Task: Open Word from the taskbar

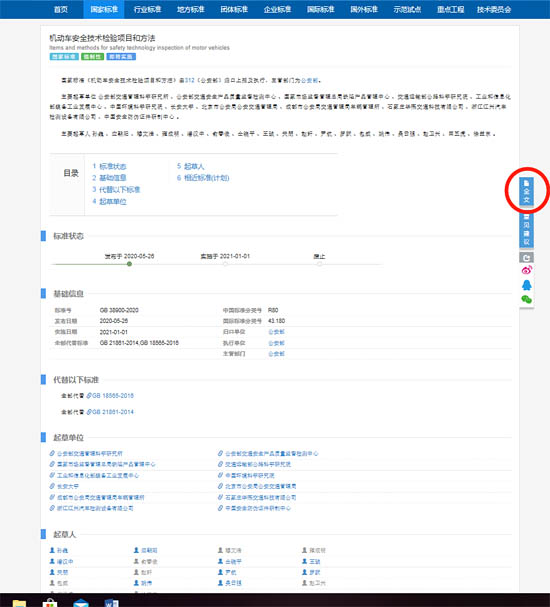Action: pyautogui.click(x=111, y=602)
